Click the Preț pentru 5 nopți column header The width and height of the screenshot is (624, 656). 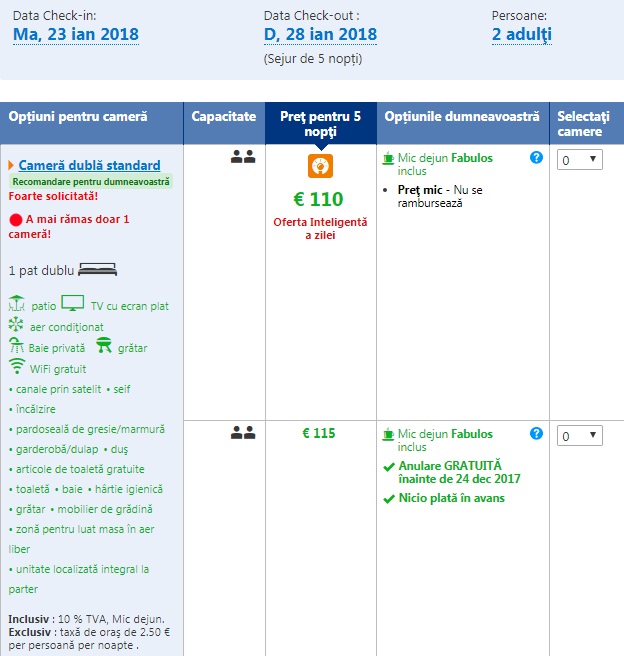tap(320, 124)
